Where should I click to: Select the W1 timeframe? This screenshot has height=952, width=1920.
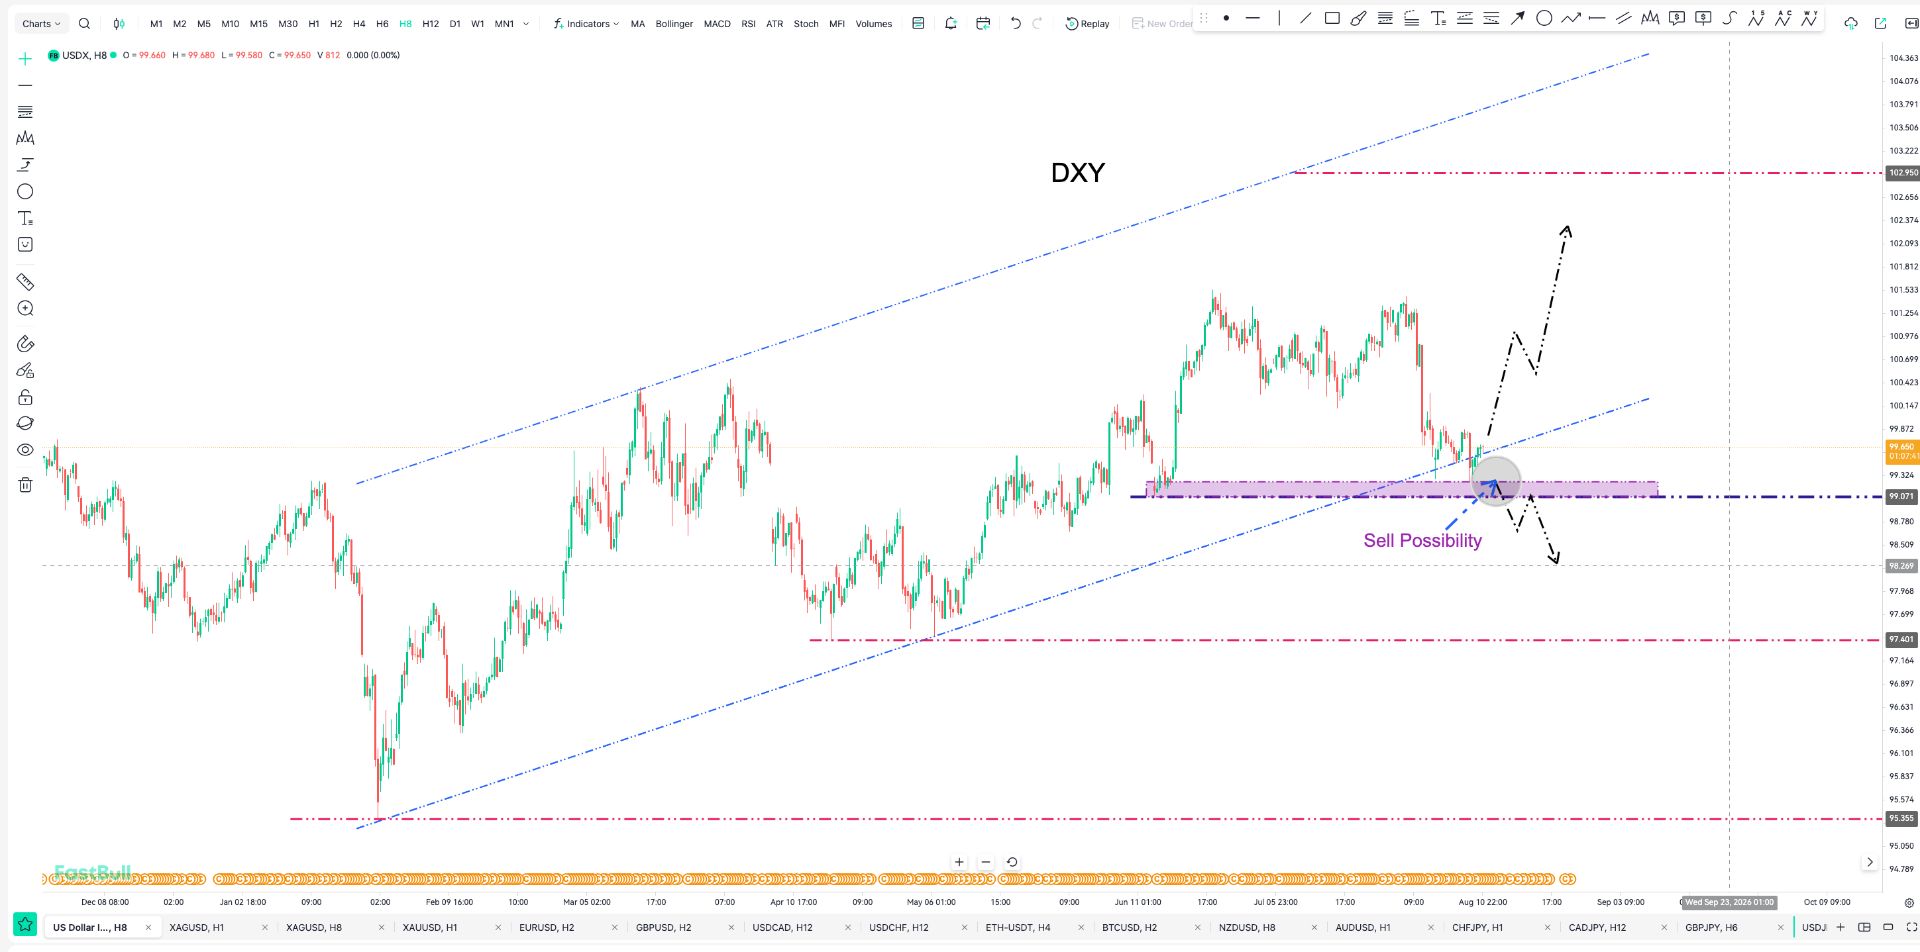478,24
